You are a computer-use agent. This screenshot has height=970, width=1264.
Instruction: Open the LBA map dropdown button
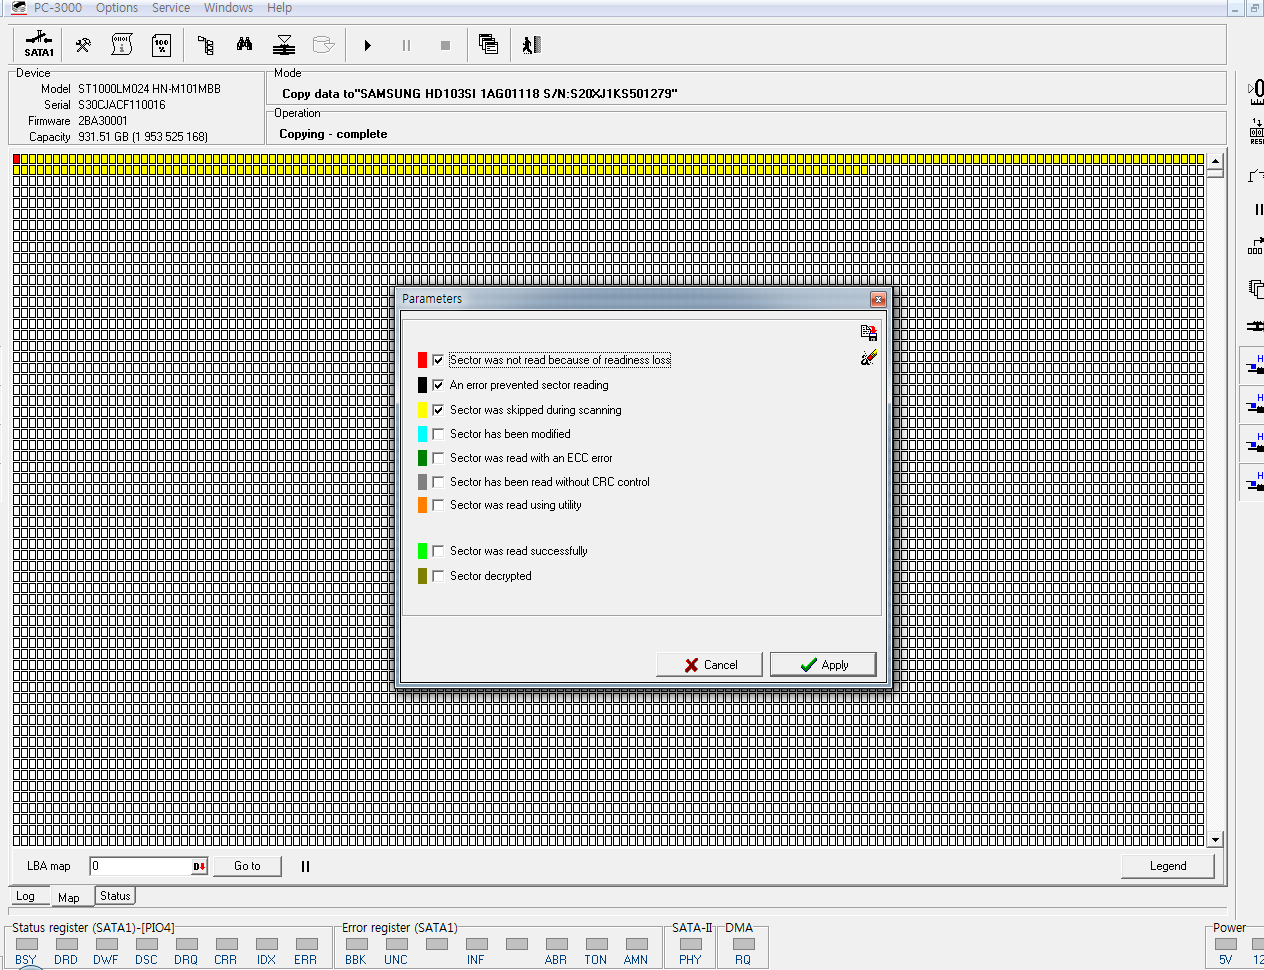(x=199, y=867)
